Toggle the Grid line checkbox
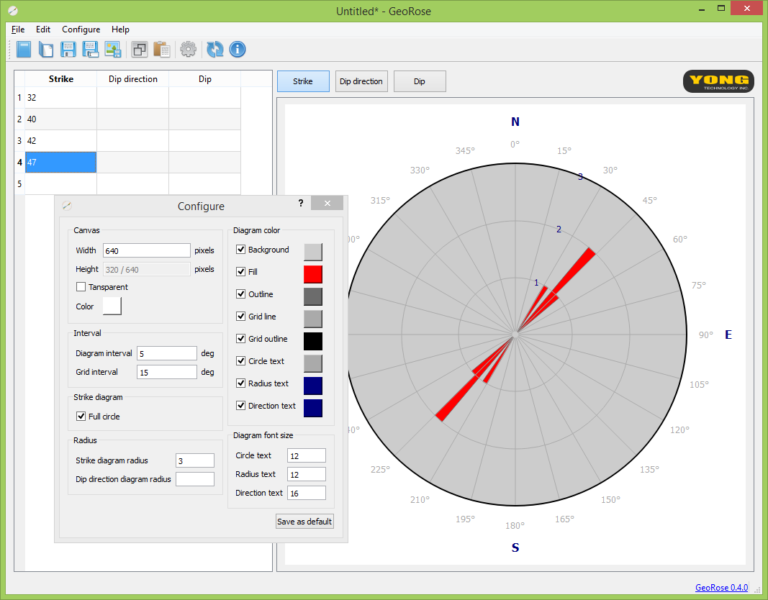 tap(240, 317)
